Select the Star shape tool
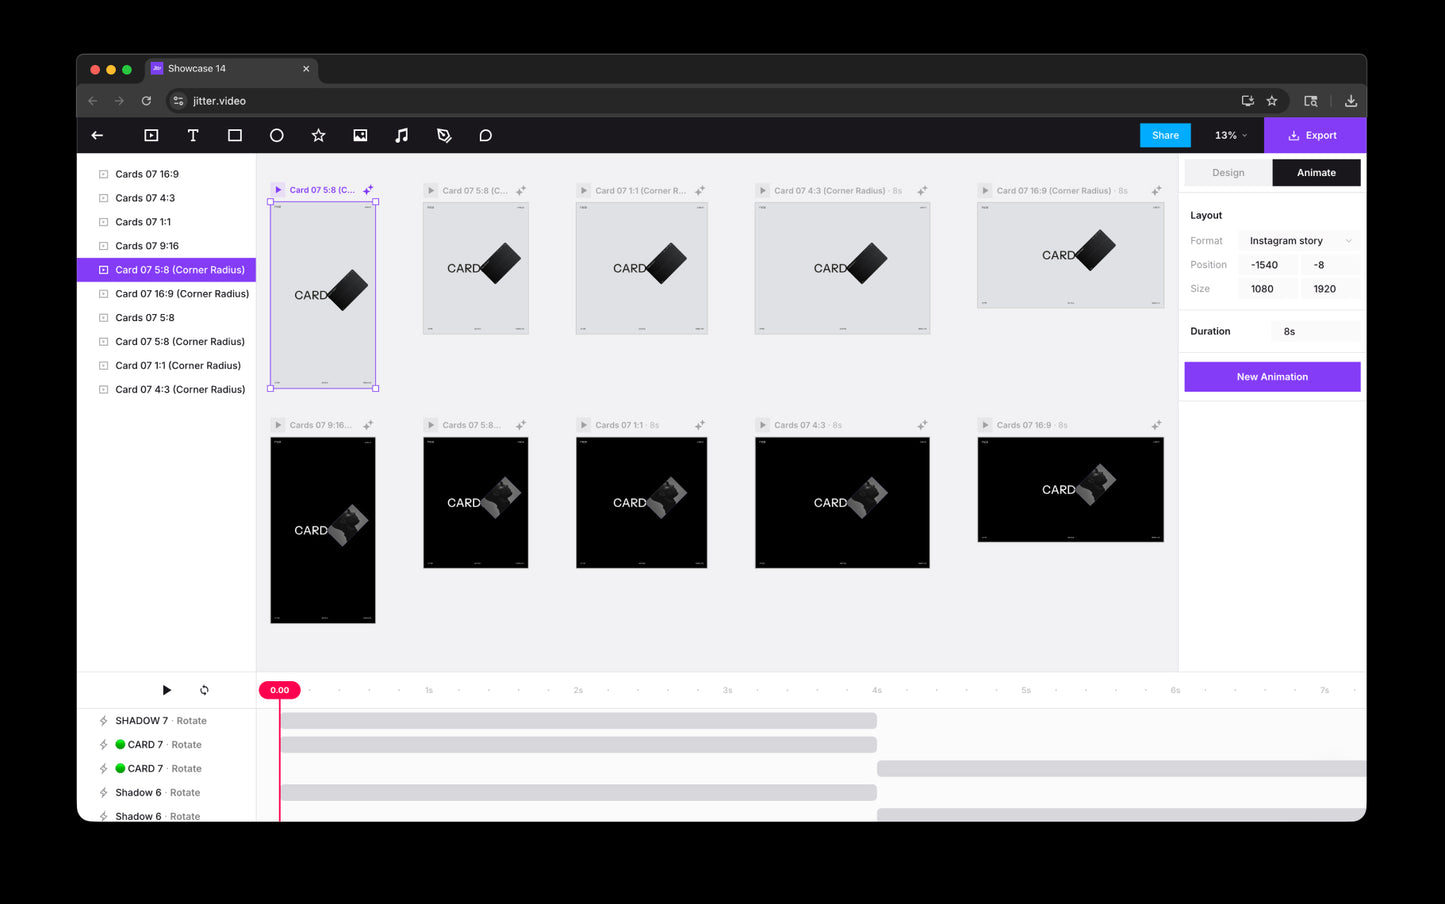This screenshot has width=1445, height=904. 318,135
